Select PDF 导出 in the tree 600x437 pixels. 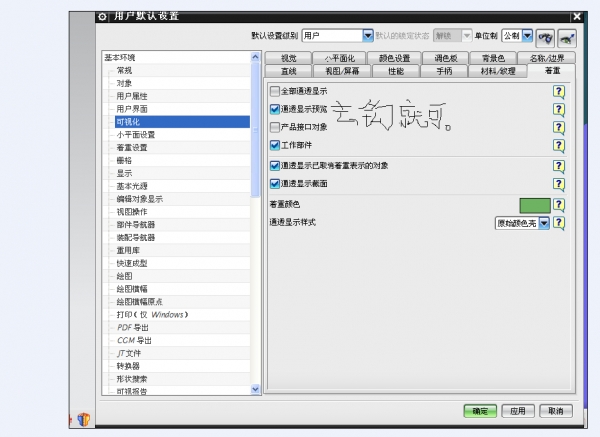tap(133, 328)
